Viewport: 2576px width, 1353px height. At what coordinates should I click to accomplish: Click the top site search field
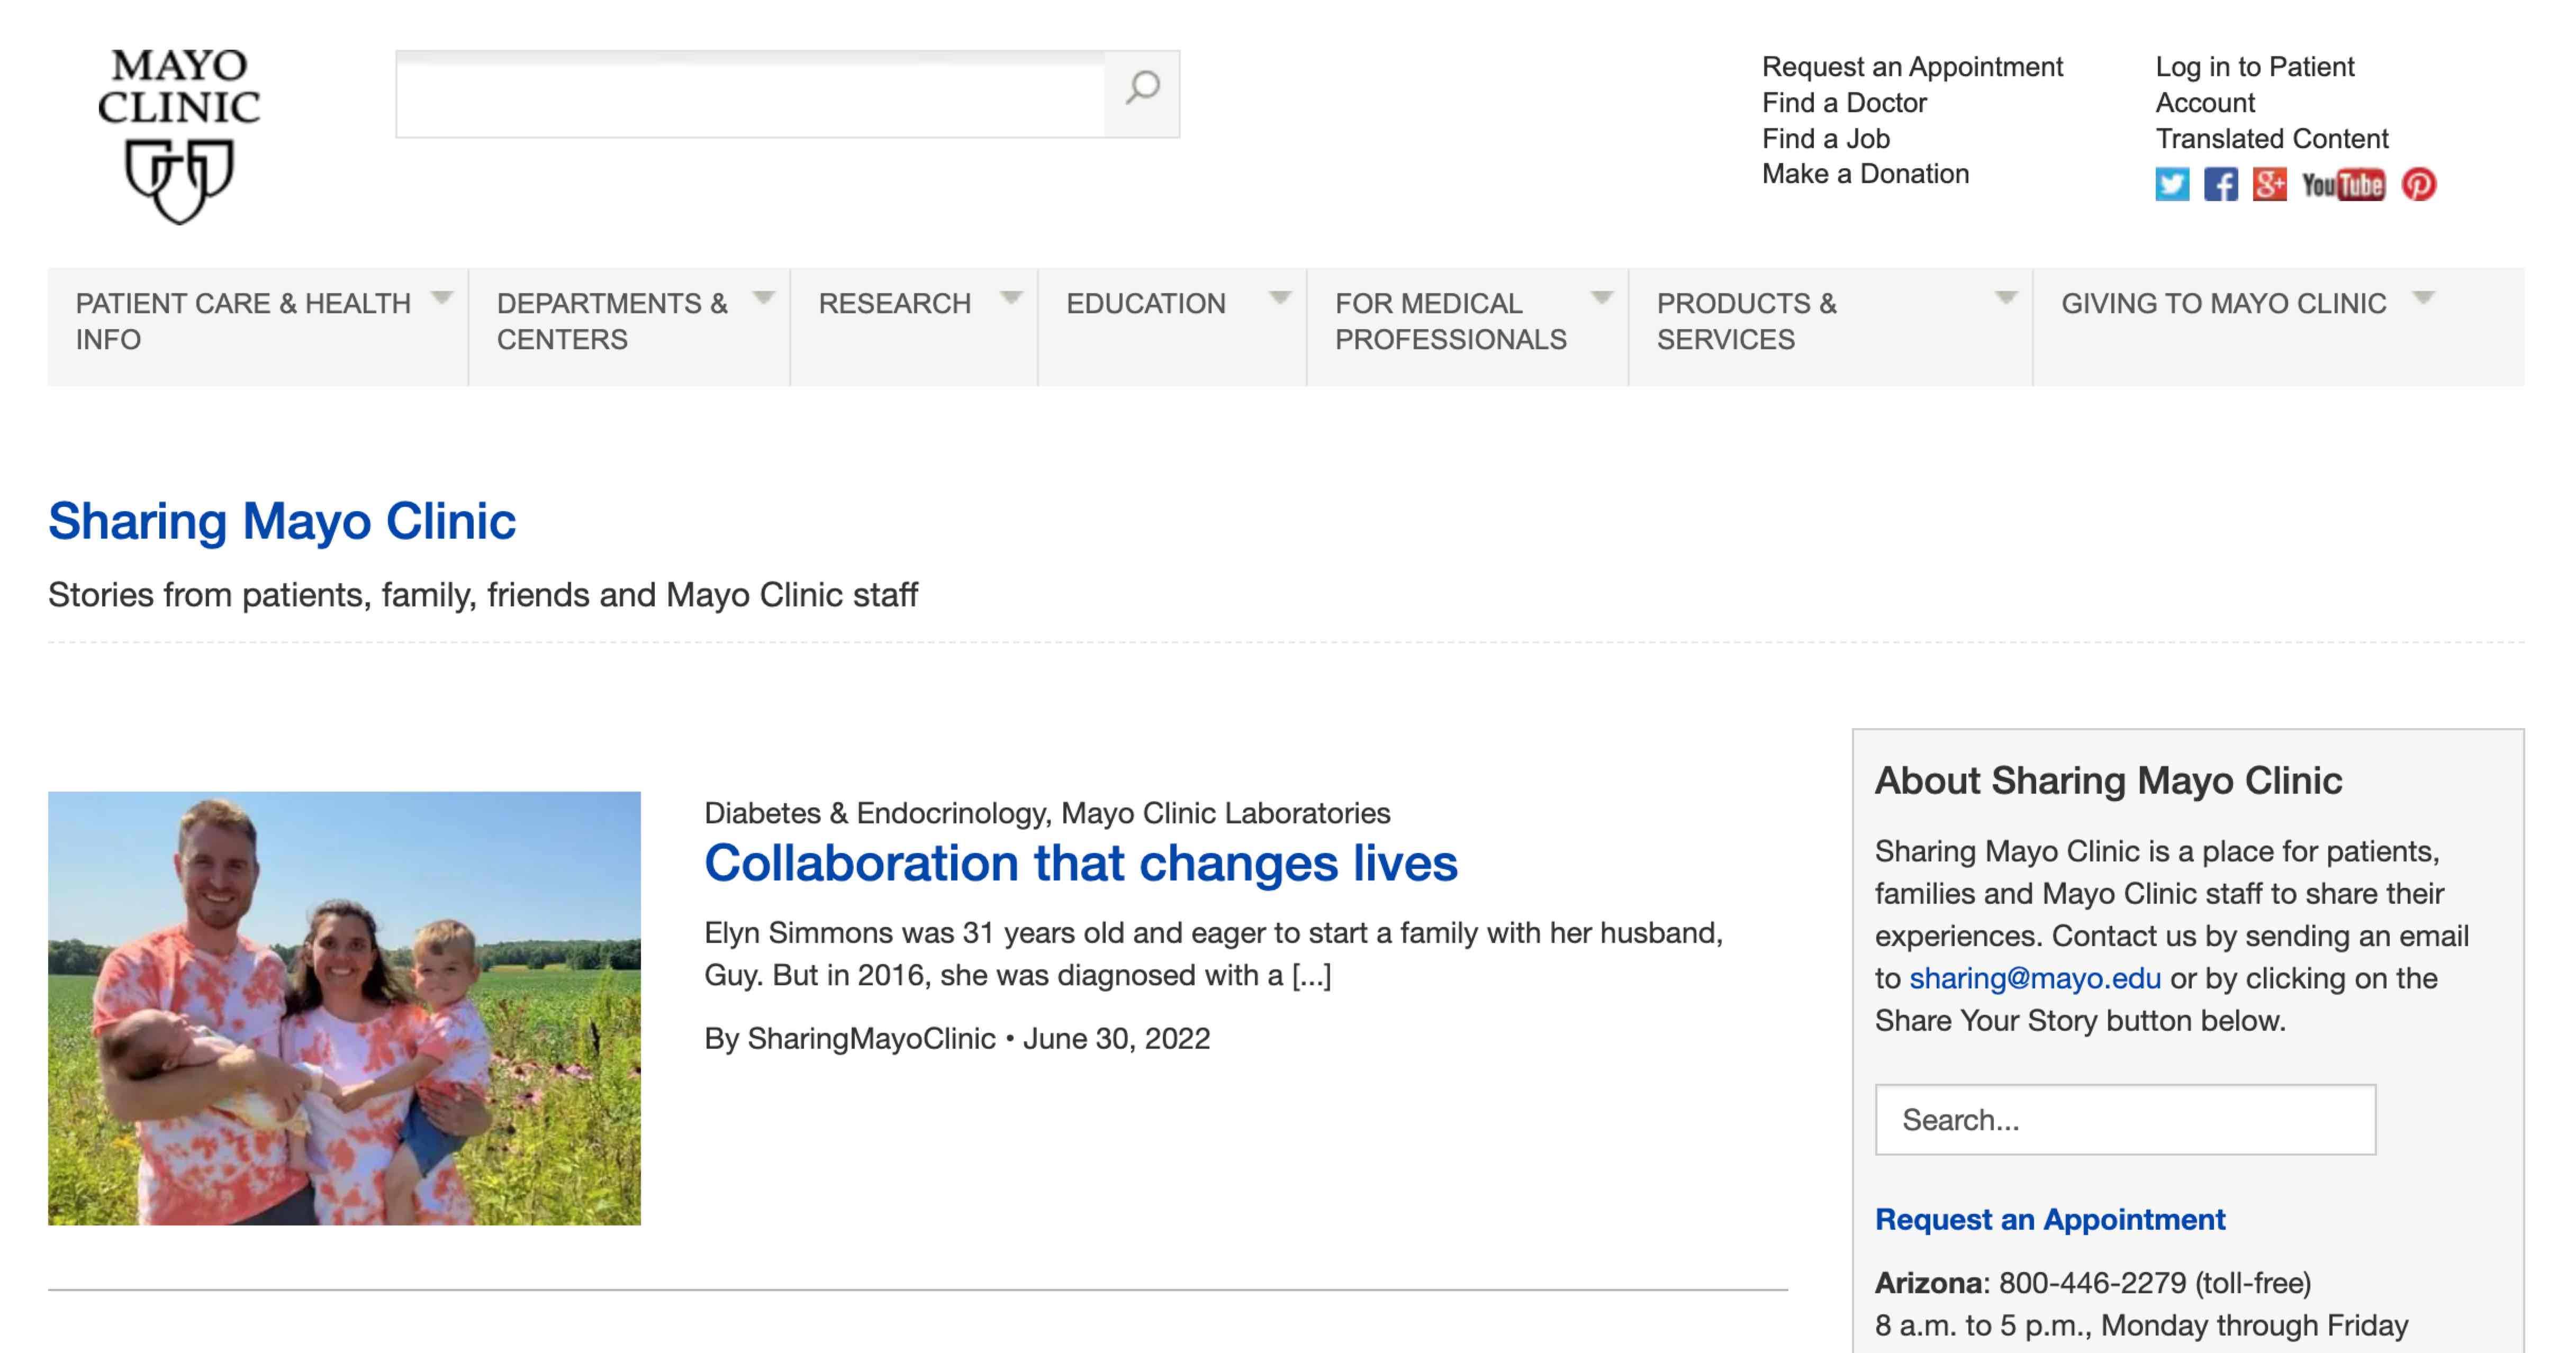750,94
